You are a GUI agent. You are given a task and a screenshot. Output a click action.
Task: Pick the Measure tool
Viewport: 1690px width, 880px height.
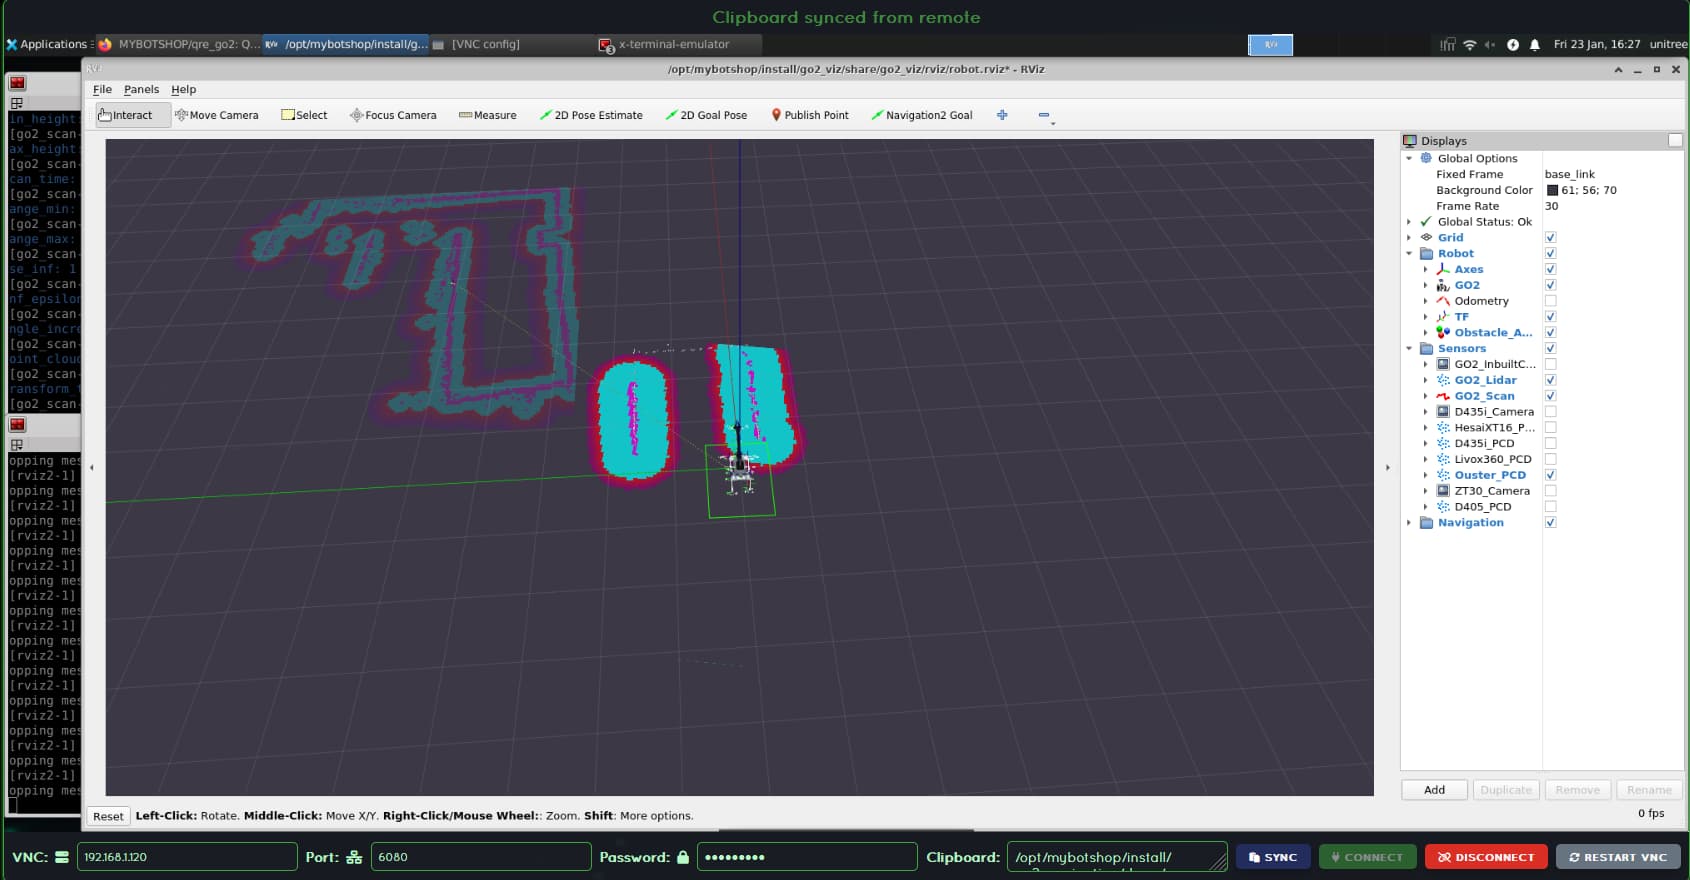click(x=488, y=115)
